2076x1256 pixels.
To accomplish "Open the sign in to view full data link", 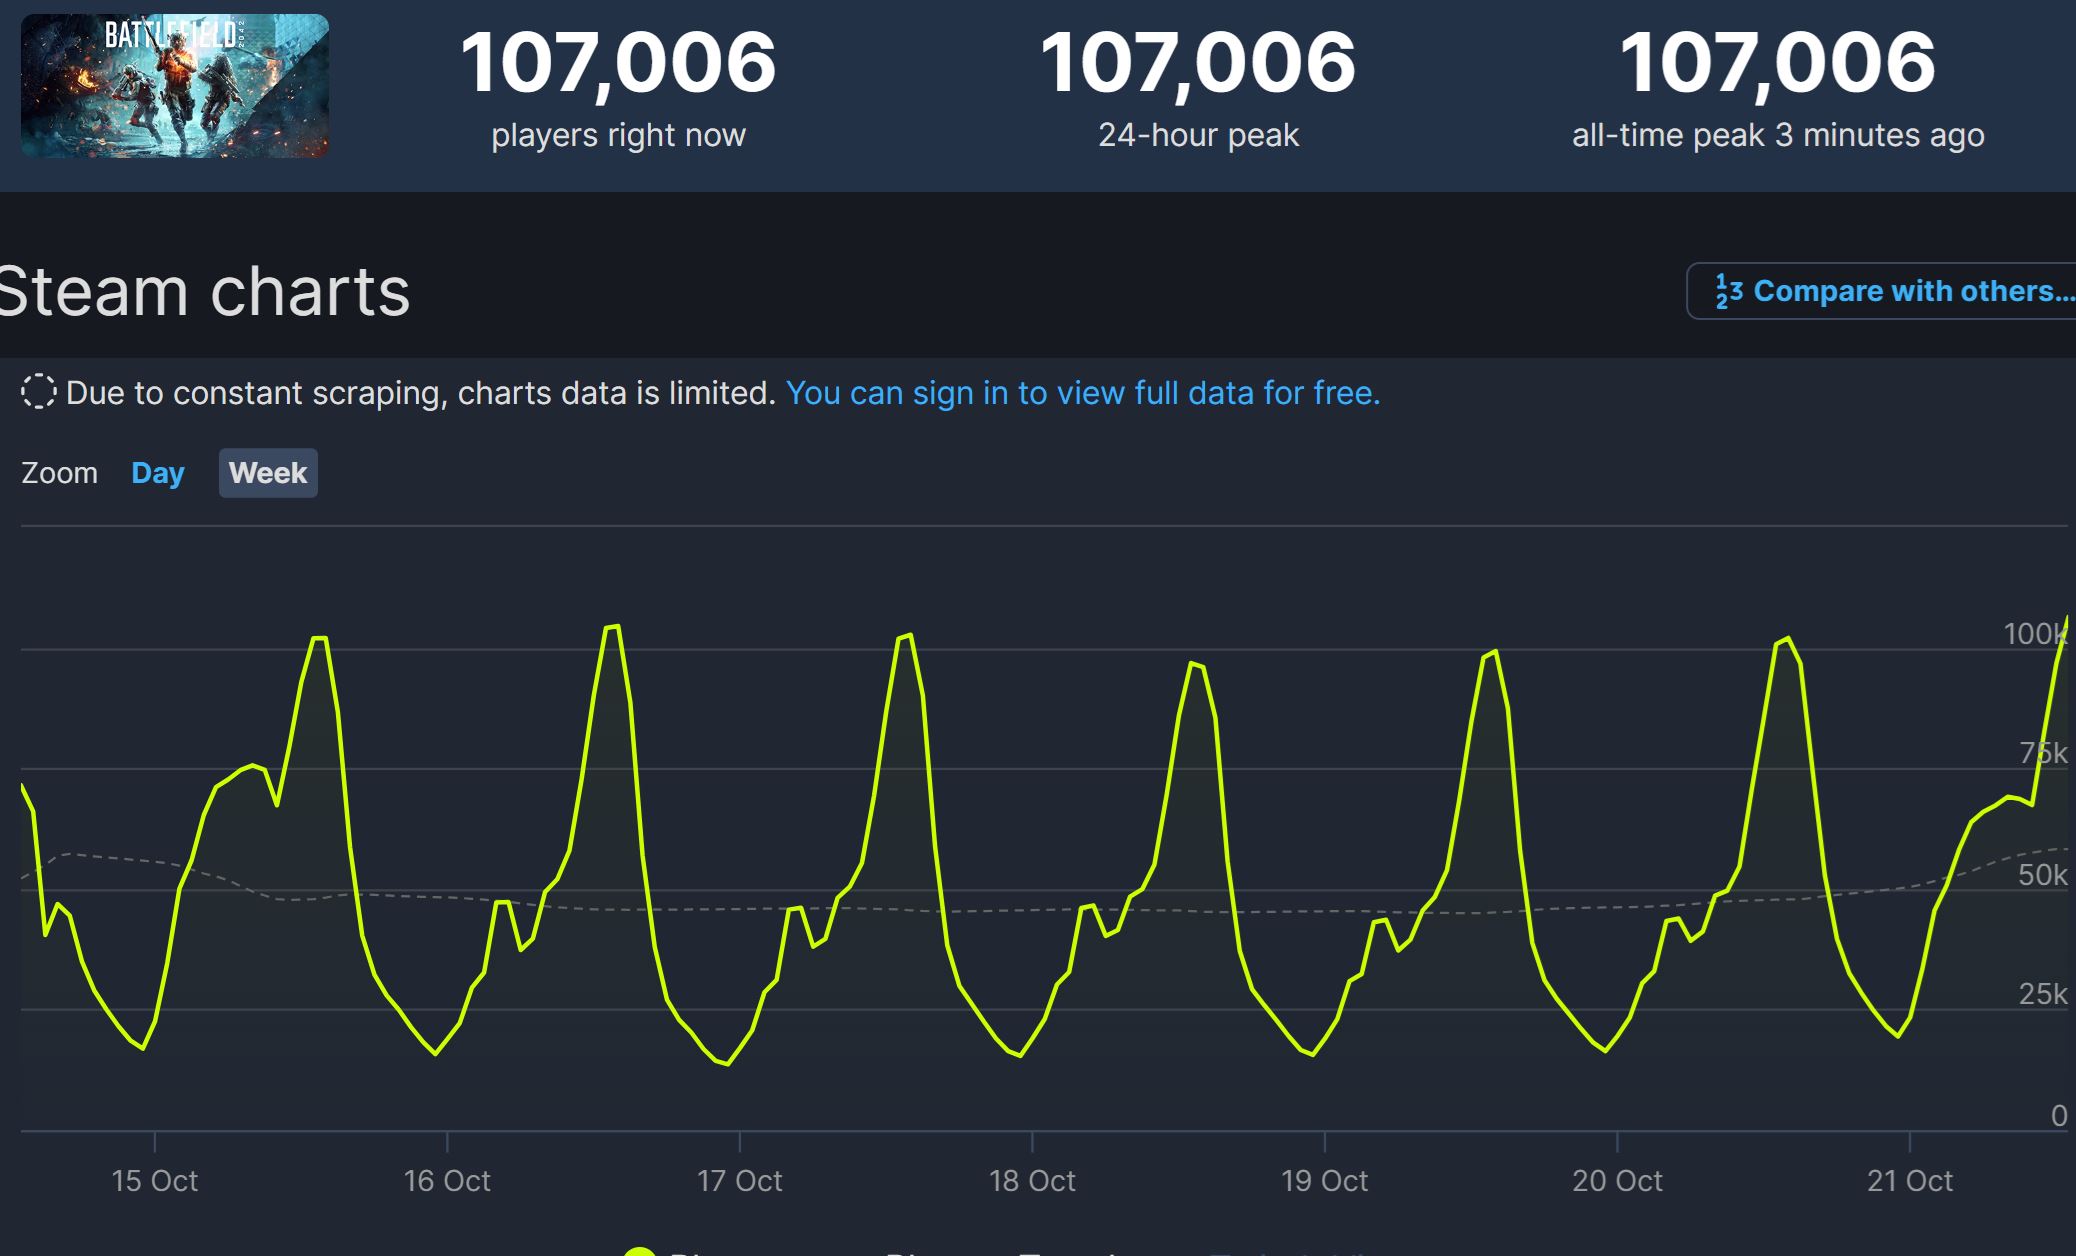I will coord(1083,393).
